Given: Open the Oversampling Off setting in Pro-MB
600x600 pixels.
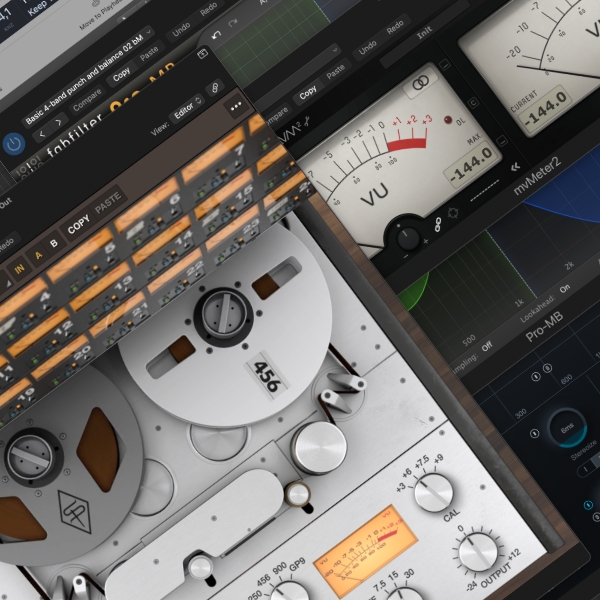Looking at the screenshot, I should [x=487, y=347].
